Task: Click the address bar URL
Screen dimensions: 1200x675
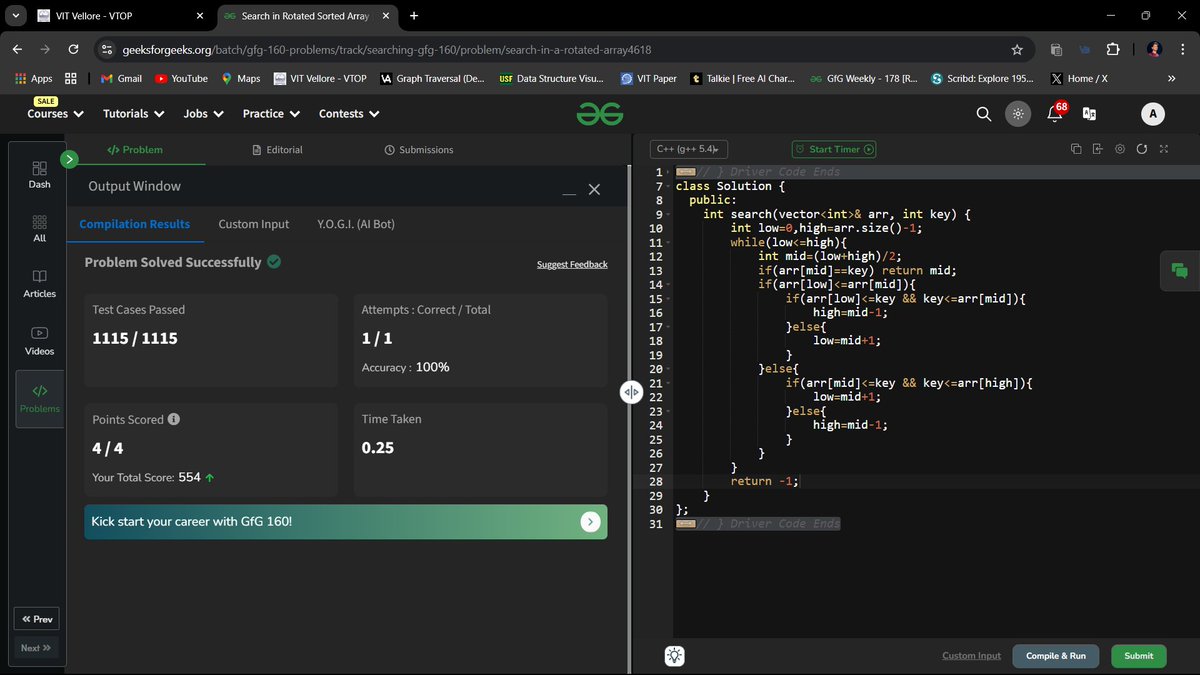Action: [389, 49]
